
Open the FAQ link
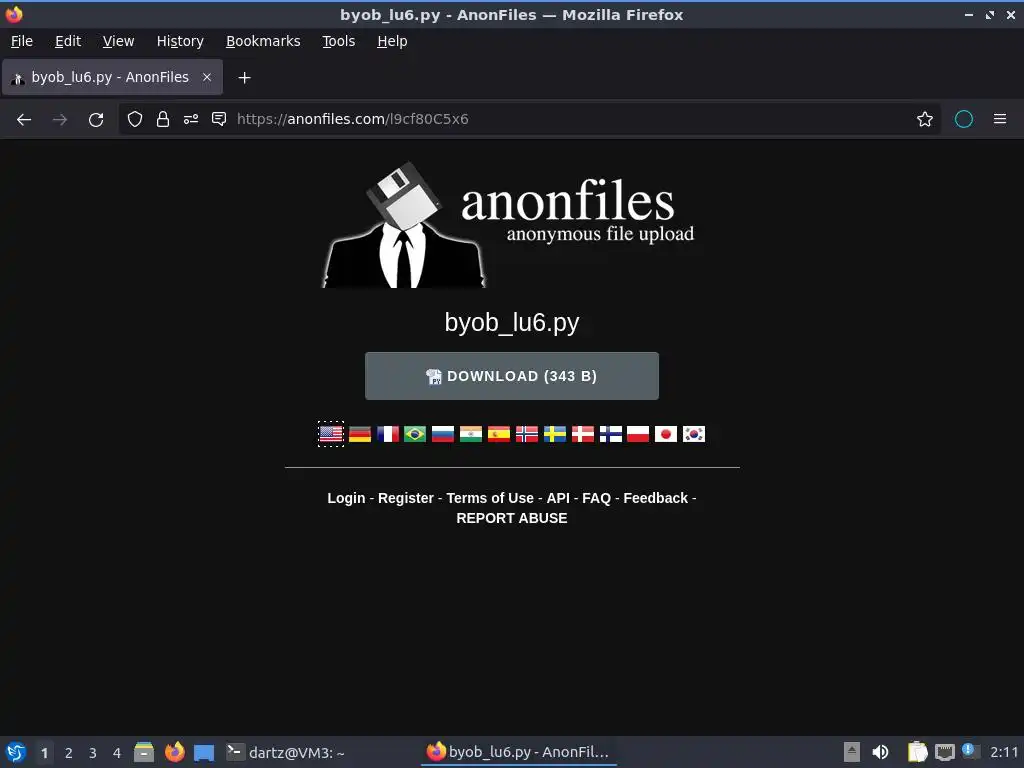pyautogui.click(x=596, y=498)
